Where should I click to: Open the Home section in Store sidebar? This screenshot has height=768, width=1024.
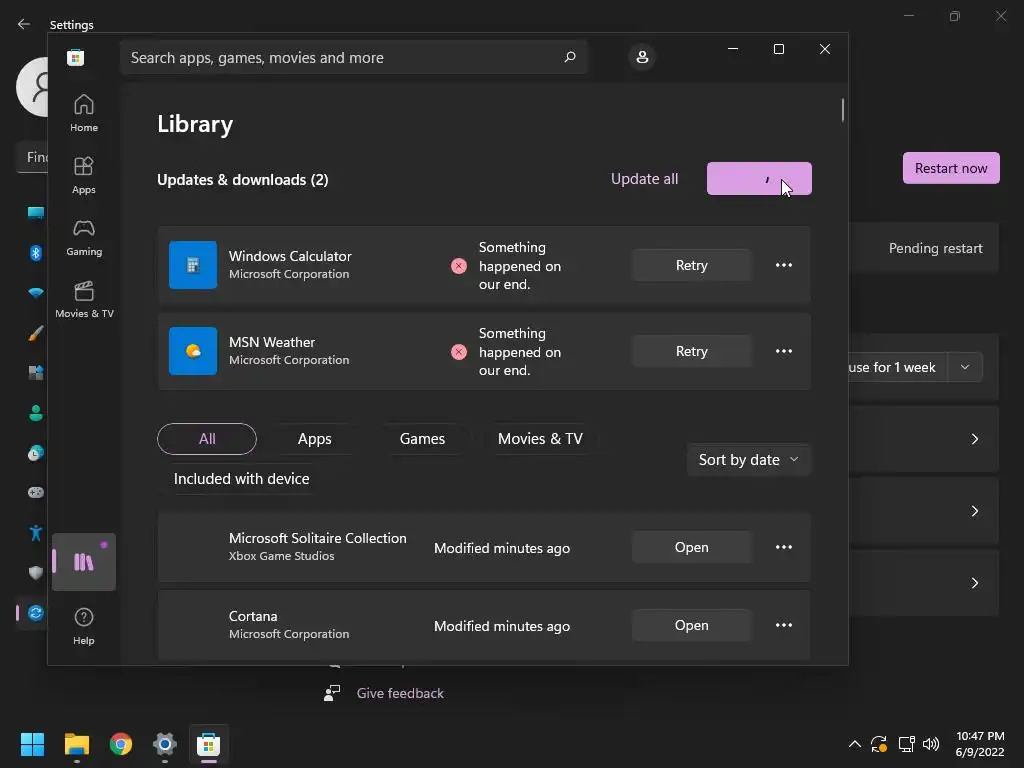(x=84, y=114)
